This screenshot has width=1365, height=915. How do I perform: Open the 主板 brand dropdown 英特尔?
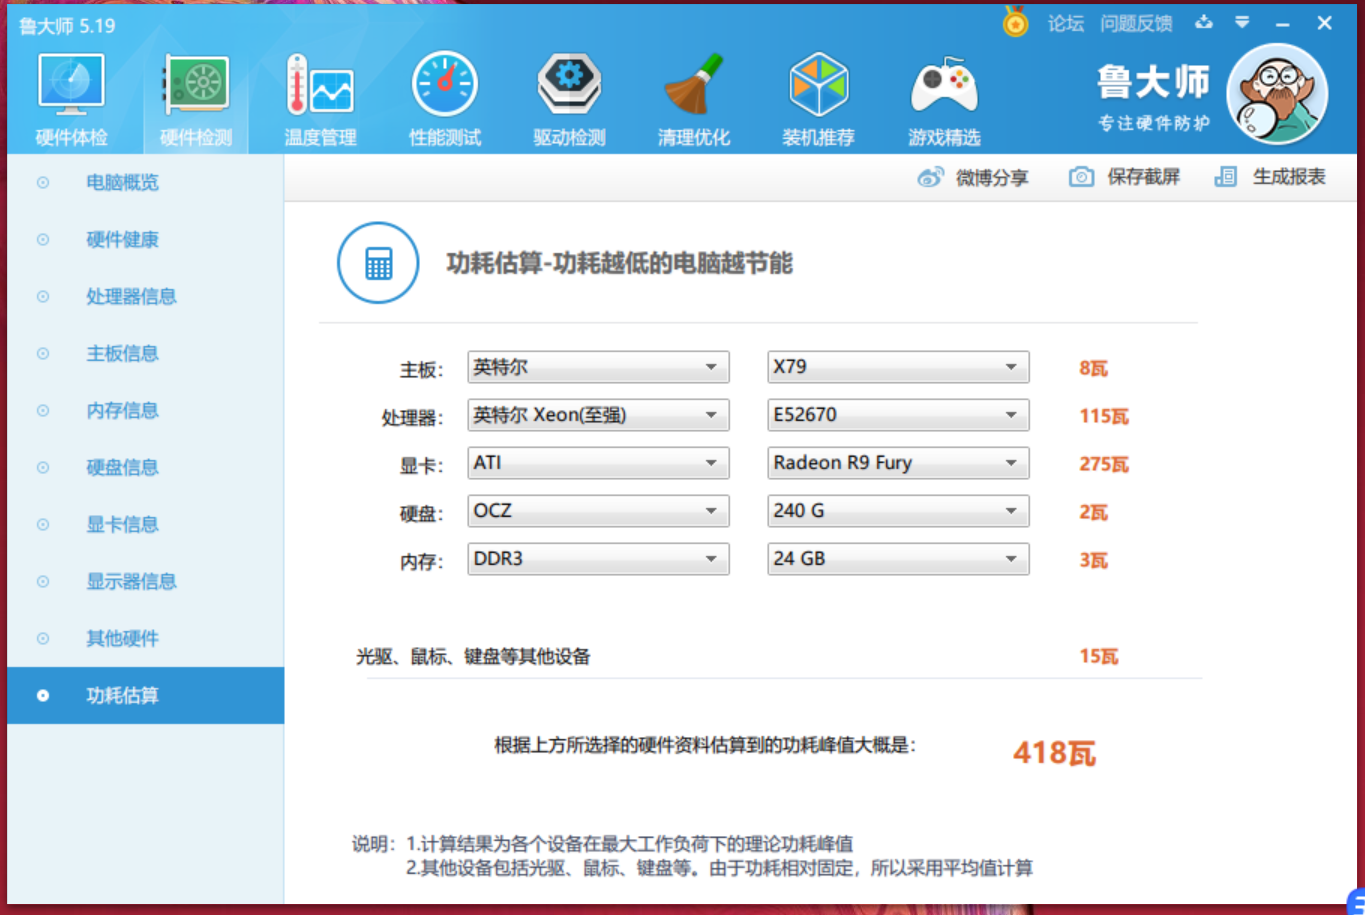pos(598,367)
